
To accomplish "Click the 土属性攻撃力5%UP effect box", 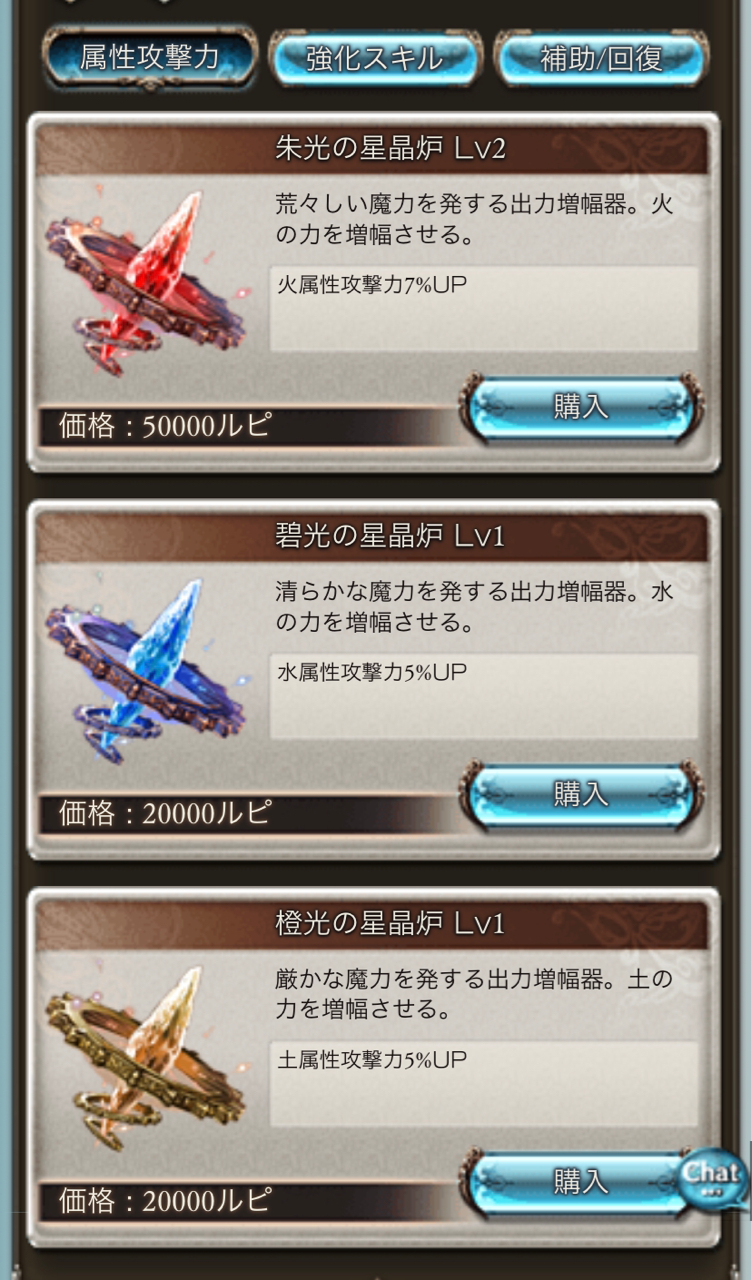I will pyautogui.click(x=484, y=1084).
